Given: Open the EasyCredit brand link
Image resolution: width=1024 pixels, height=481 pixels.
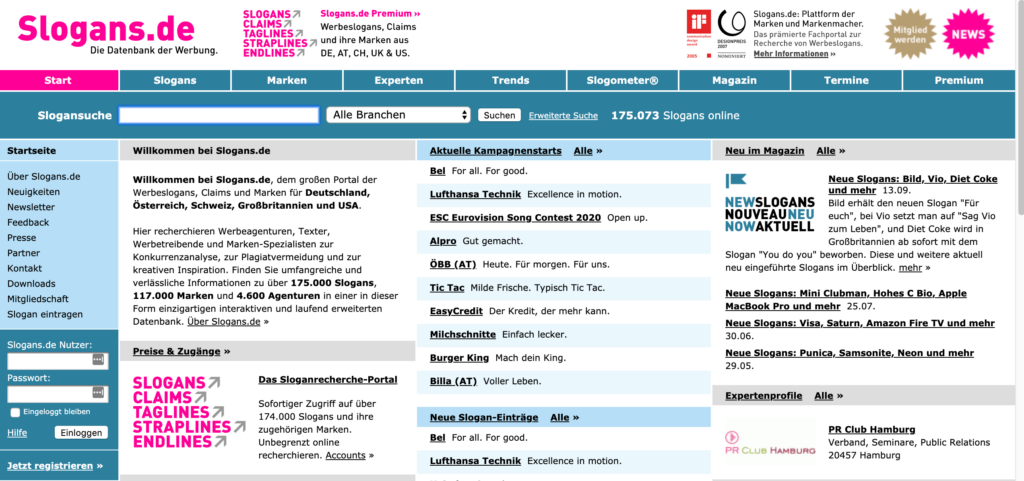Looking at the screenshot, I should [x=456, y=311].
